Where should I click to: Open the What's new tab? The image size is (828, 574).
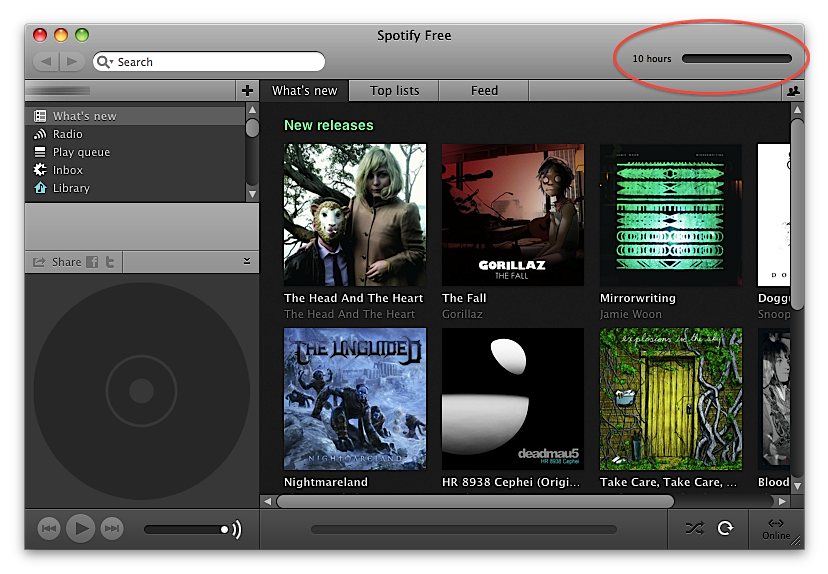point(305,91)
